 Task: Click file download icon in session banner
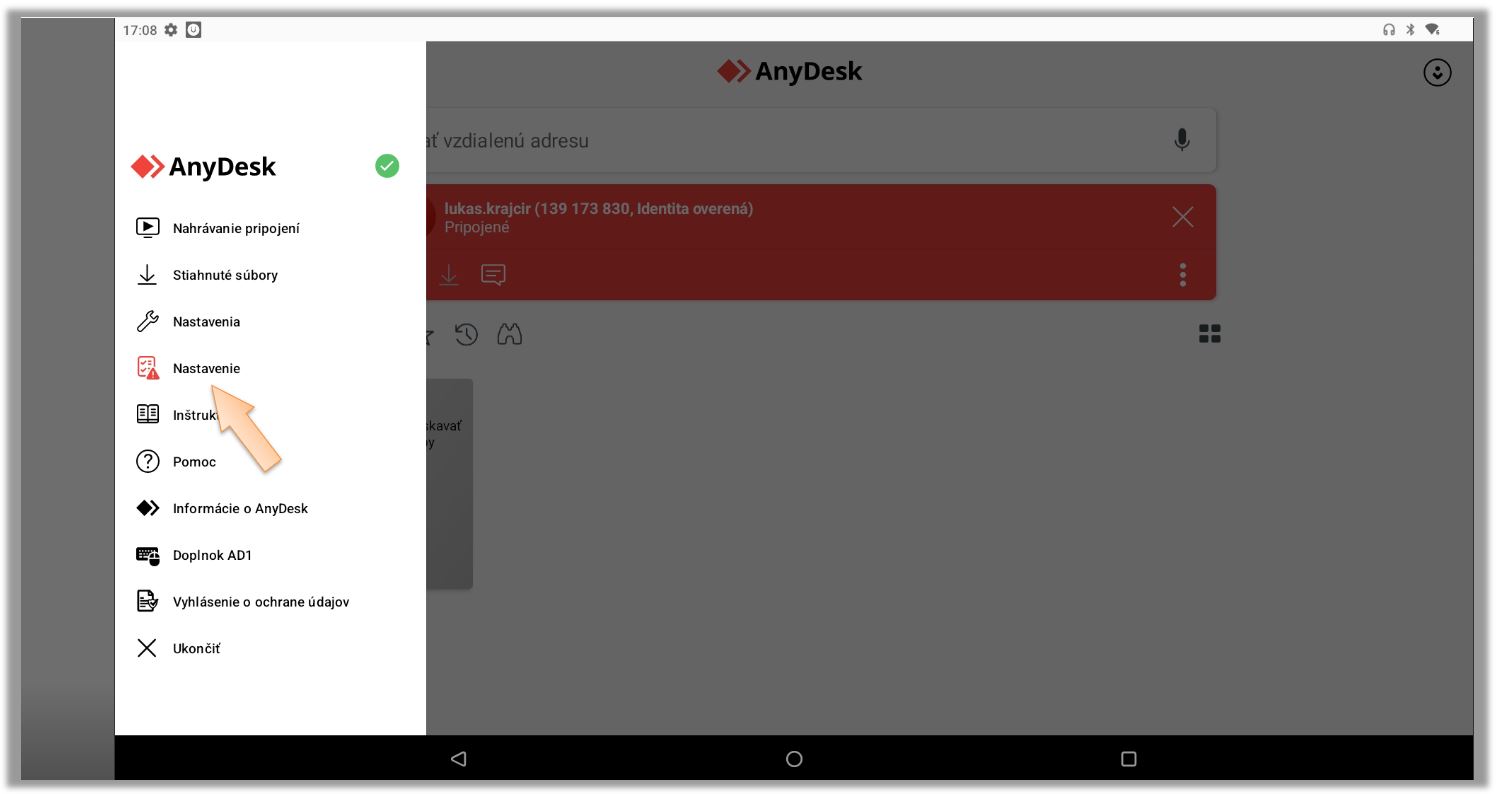click(x=449, y=275)
